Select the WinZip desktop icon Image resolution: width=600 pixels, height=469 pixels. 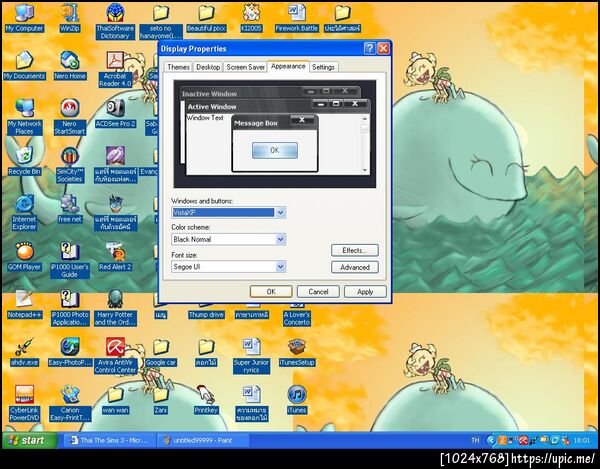click(70, 18)
